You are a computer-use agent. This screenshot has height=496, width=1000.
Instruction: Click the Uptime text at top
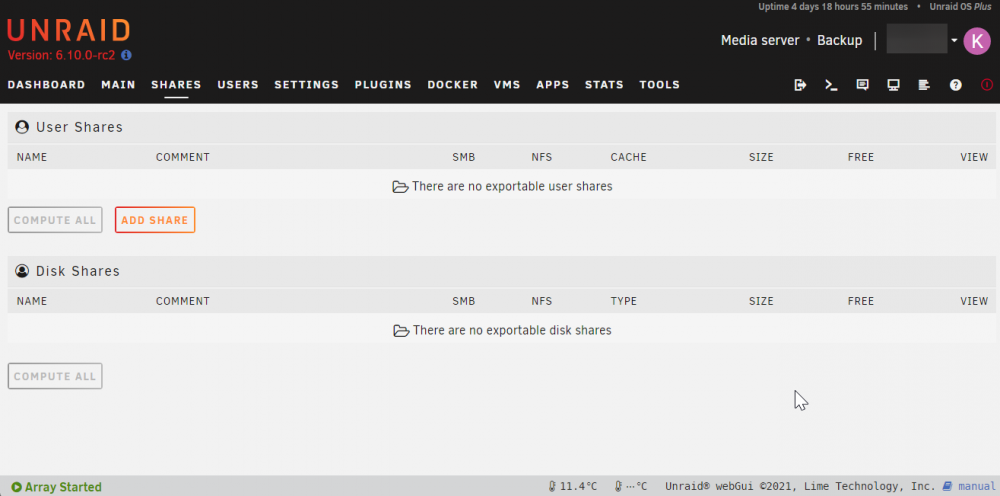(x=833, y=7)
